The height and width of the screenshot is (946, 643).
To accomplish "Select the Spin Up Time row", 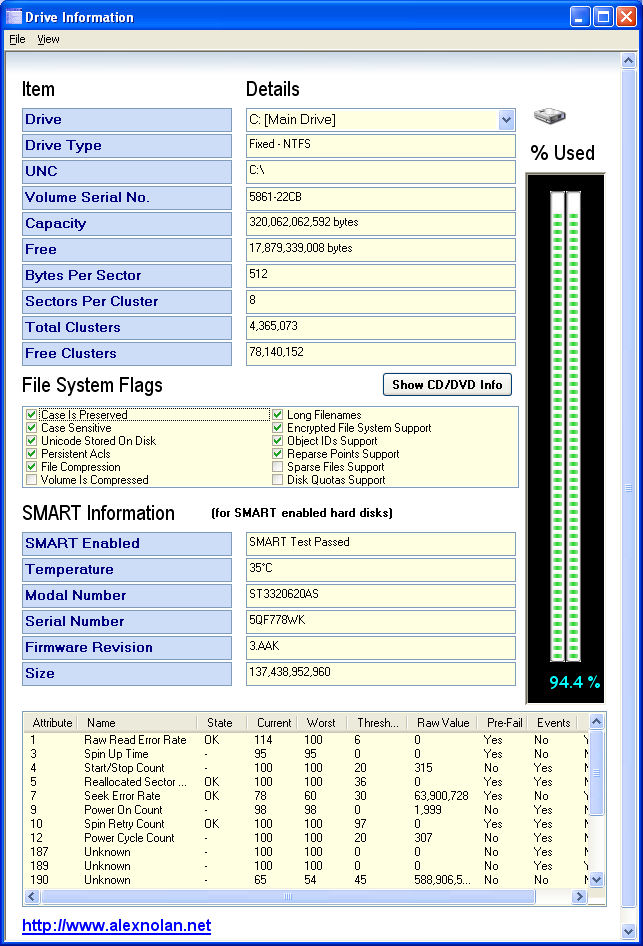I will point(306,754).
